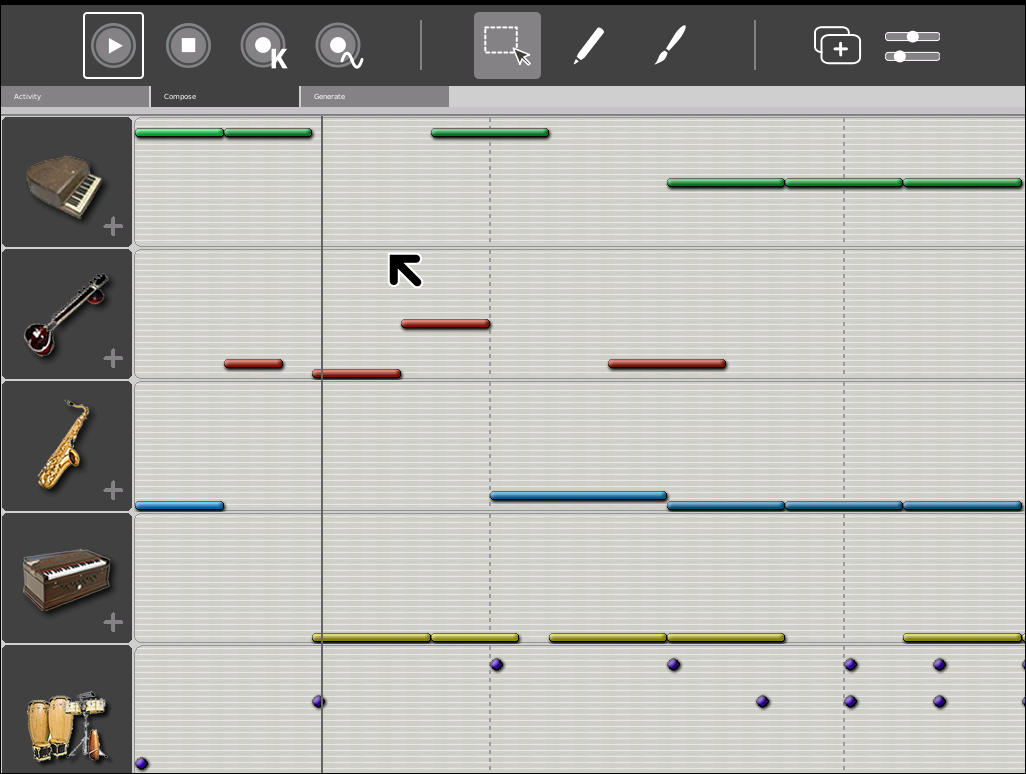Image resolution: width=1026 pixels, height=774 pixels.
Task: Open the Generate tab
Action: (374, 97)
